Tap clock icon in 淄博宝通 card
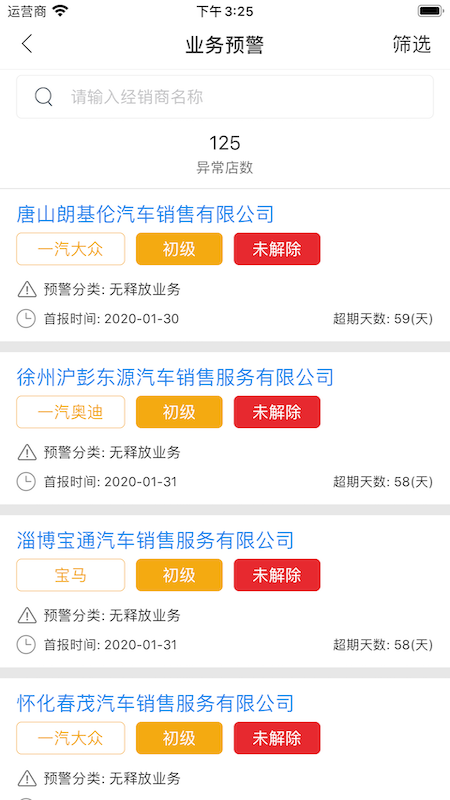Viewport: 450px width, 800px height. tap(27, 645)
